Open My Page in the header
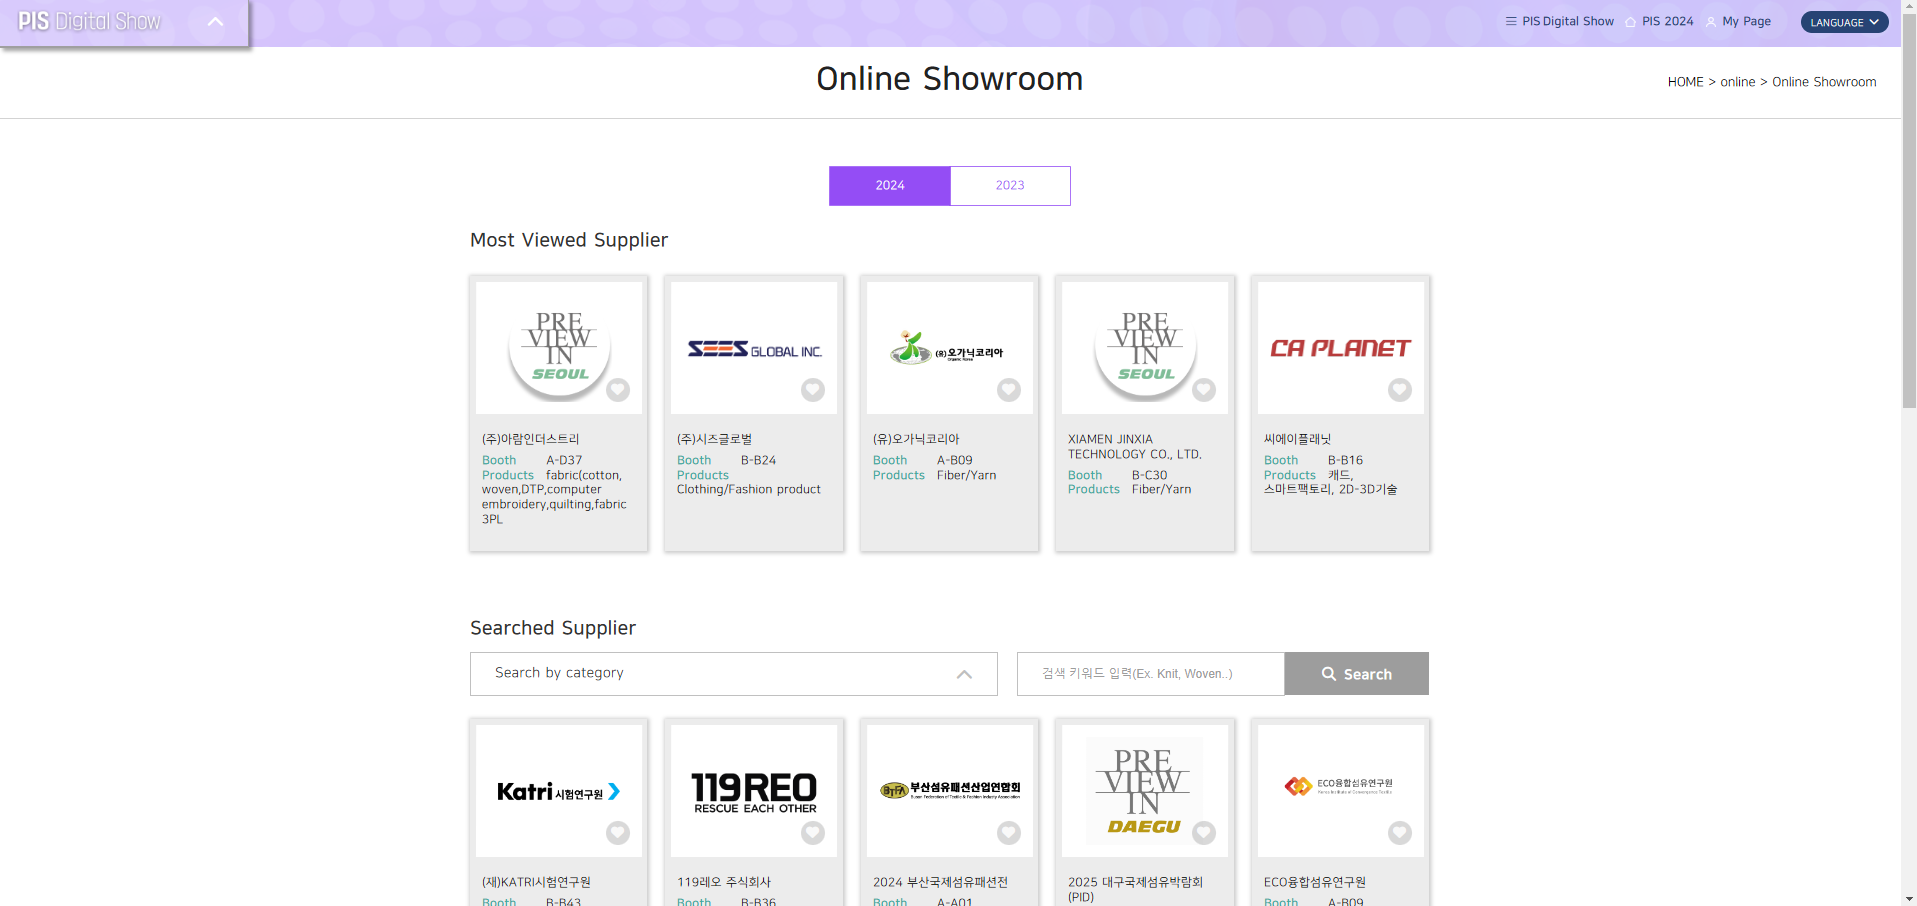This screenshot has height=906, width=1917. 1739,21
